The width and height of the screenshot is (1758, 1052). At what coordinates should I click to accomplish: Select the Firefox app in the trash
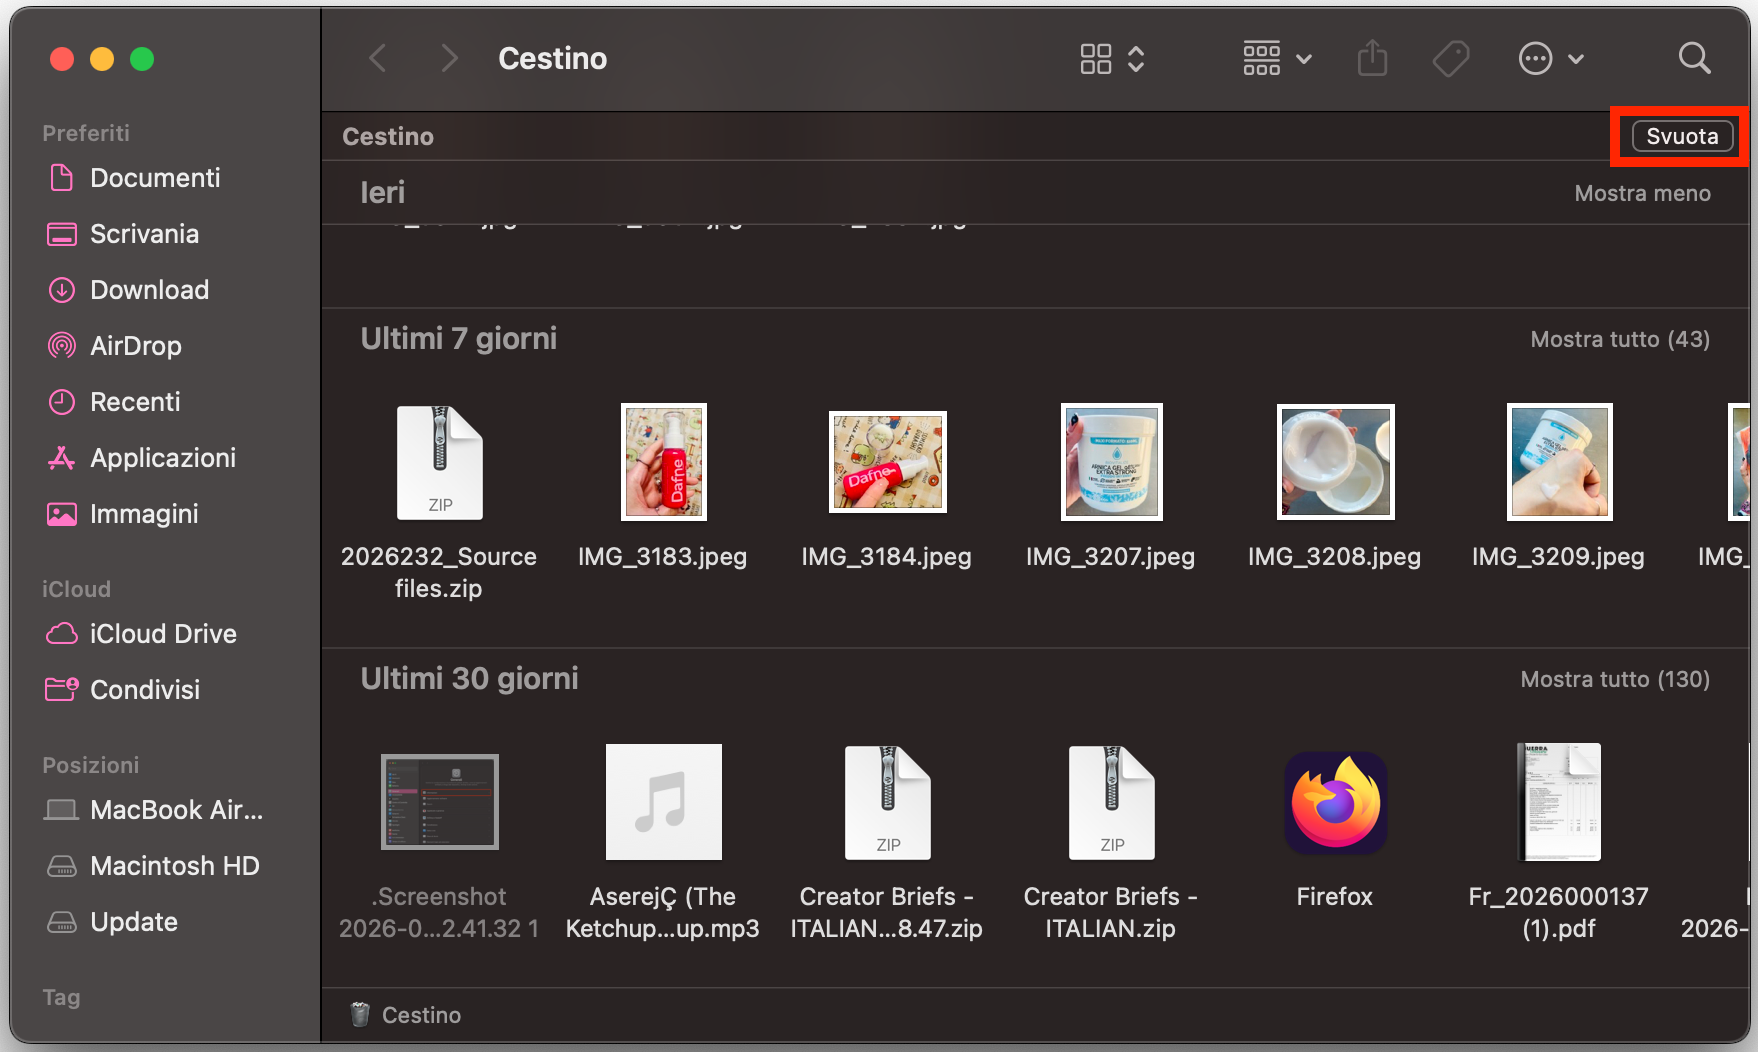[1334, 802]
